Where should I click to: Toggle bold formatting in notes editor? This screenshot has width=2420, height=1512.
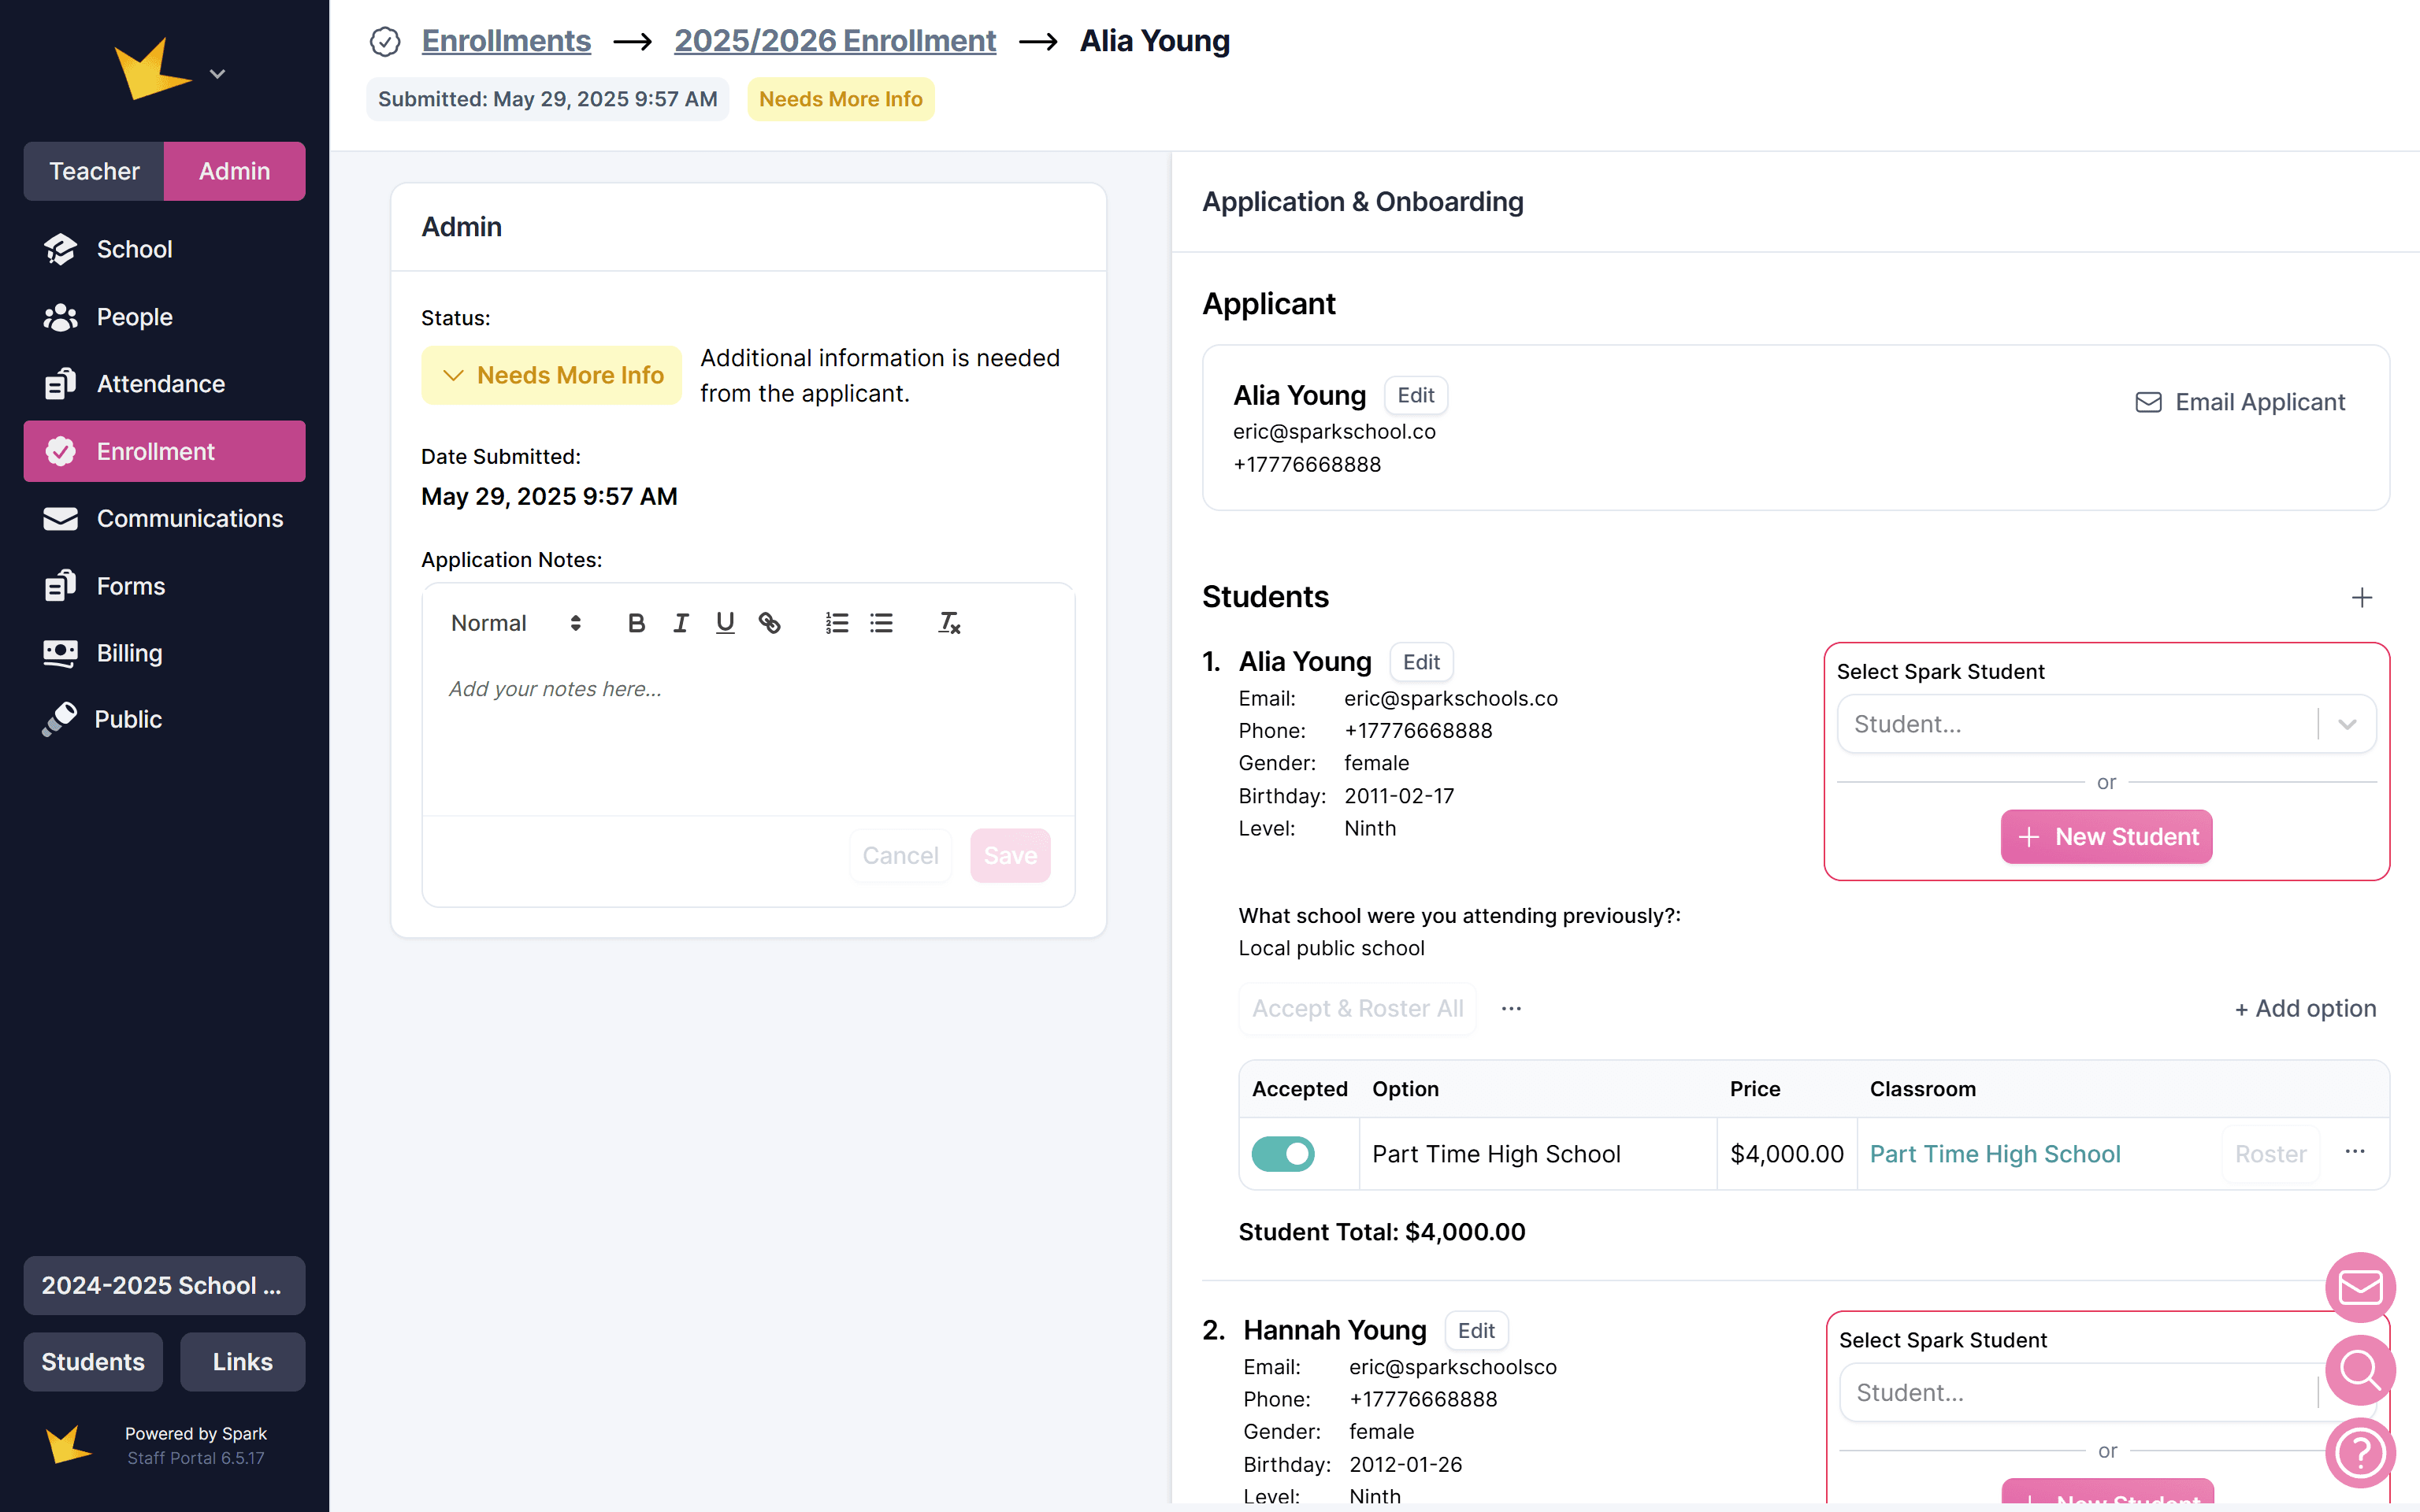point(636,623)
